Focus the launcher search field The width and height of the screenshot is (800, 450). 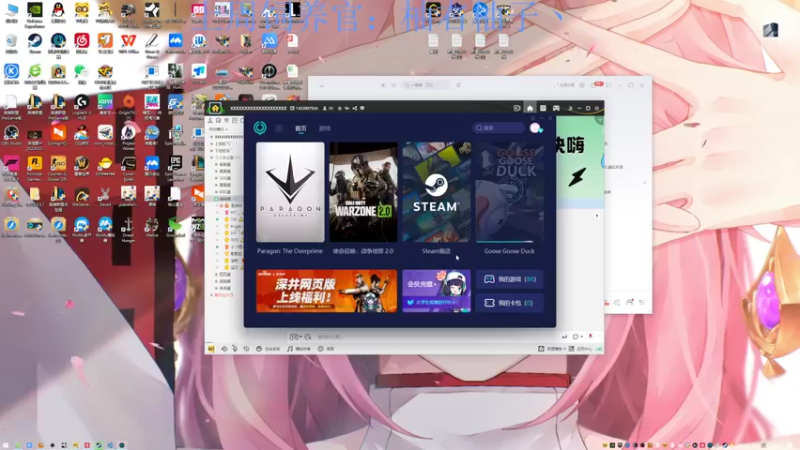(498, 128)
